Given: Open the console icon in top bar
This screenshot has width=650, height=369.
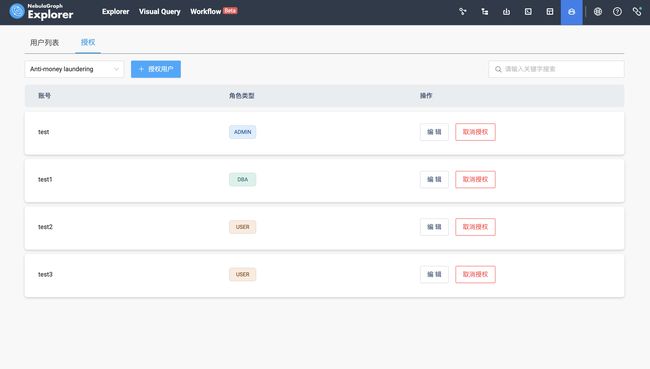Looking at the screenshot, I should tap(528, 12).
